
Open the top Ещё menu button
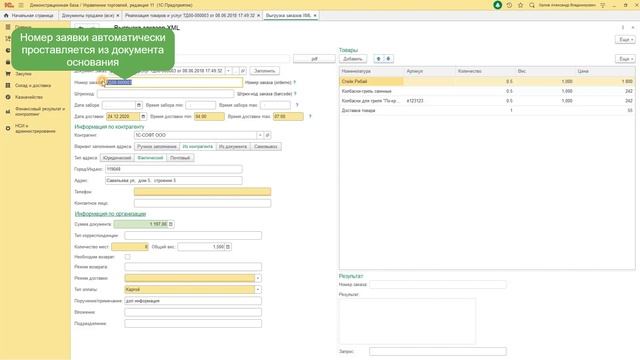click(x=625, y=40)
